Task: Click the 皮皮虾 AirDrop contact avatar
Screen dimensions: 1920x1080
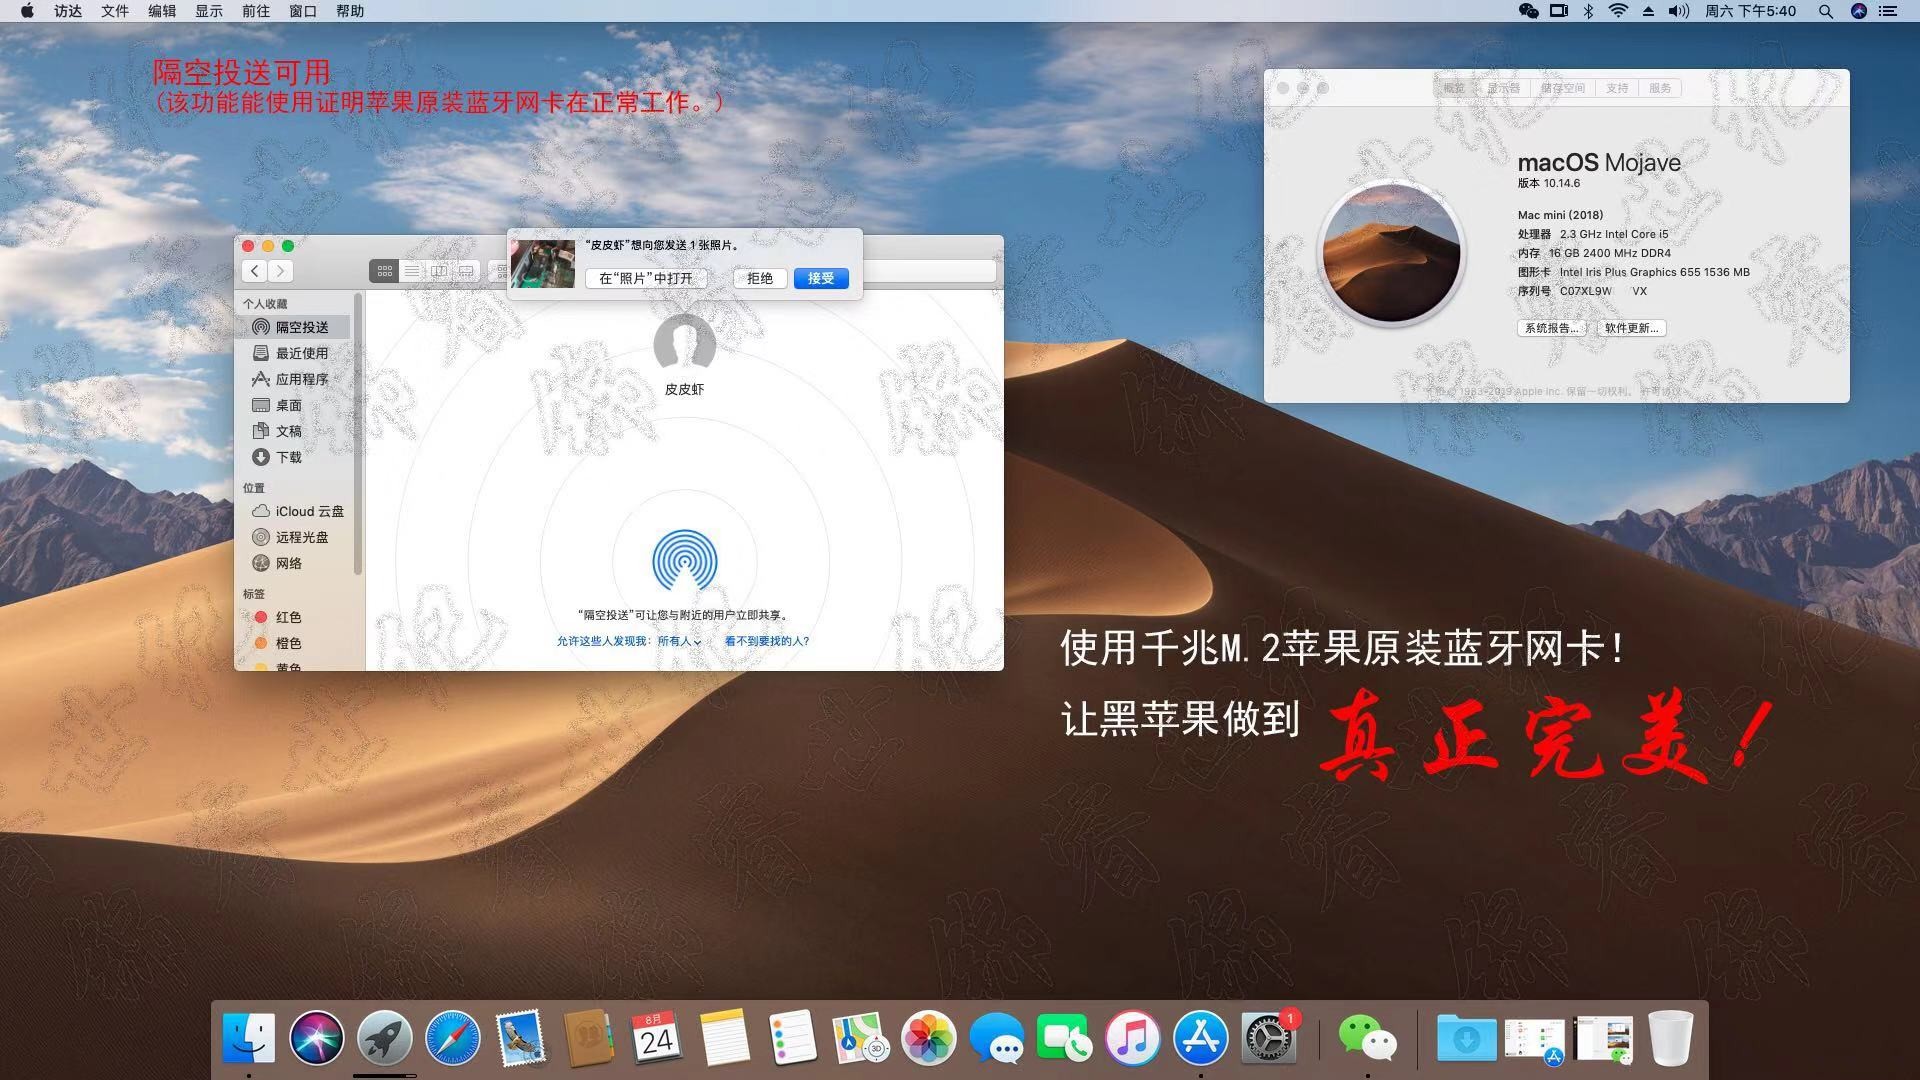Action: (685, 344)
